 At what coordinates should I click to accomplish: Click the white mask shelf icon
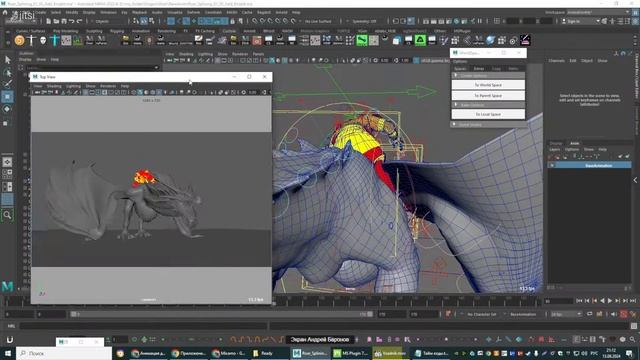[x=43, y=40]
